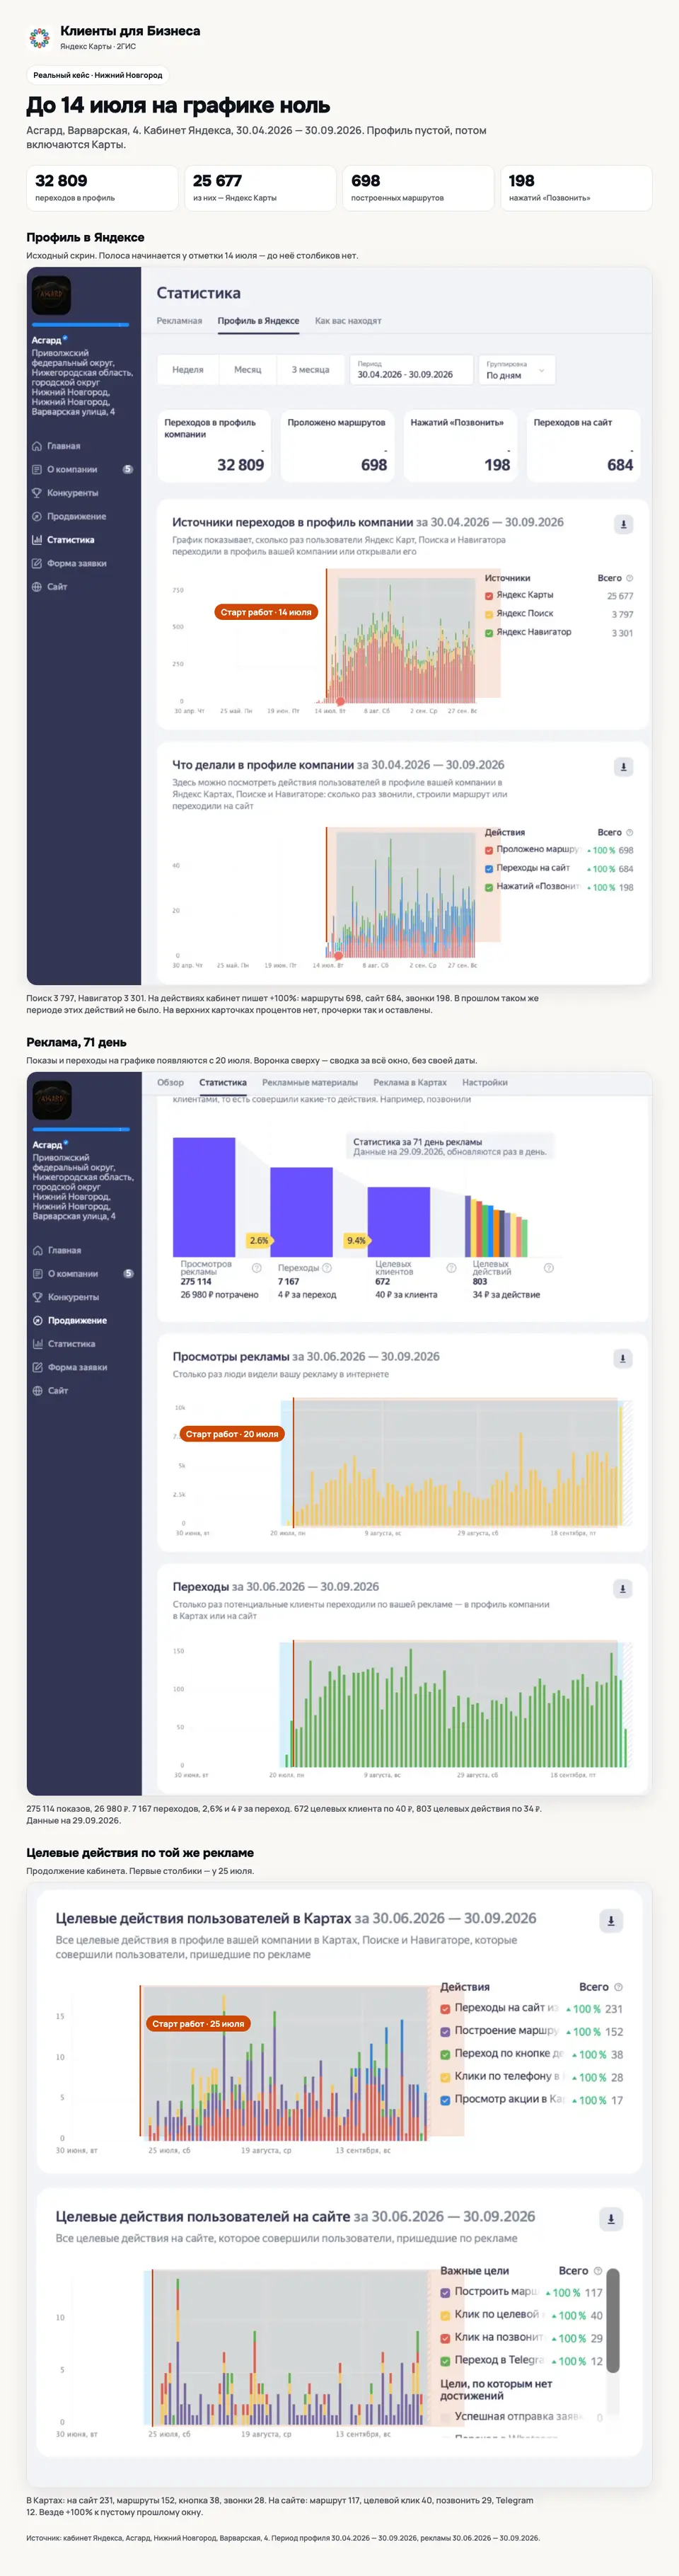Select the Профиль в Яндексе tab
The image size is (679, 2576).
pos(258,321)
